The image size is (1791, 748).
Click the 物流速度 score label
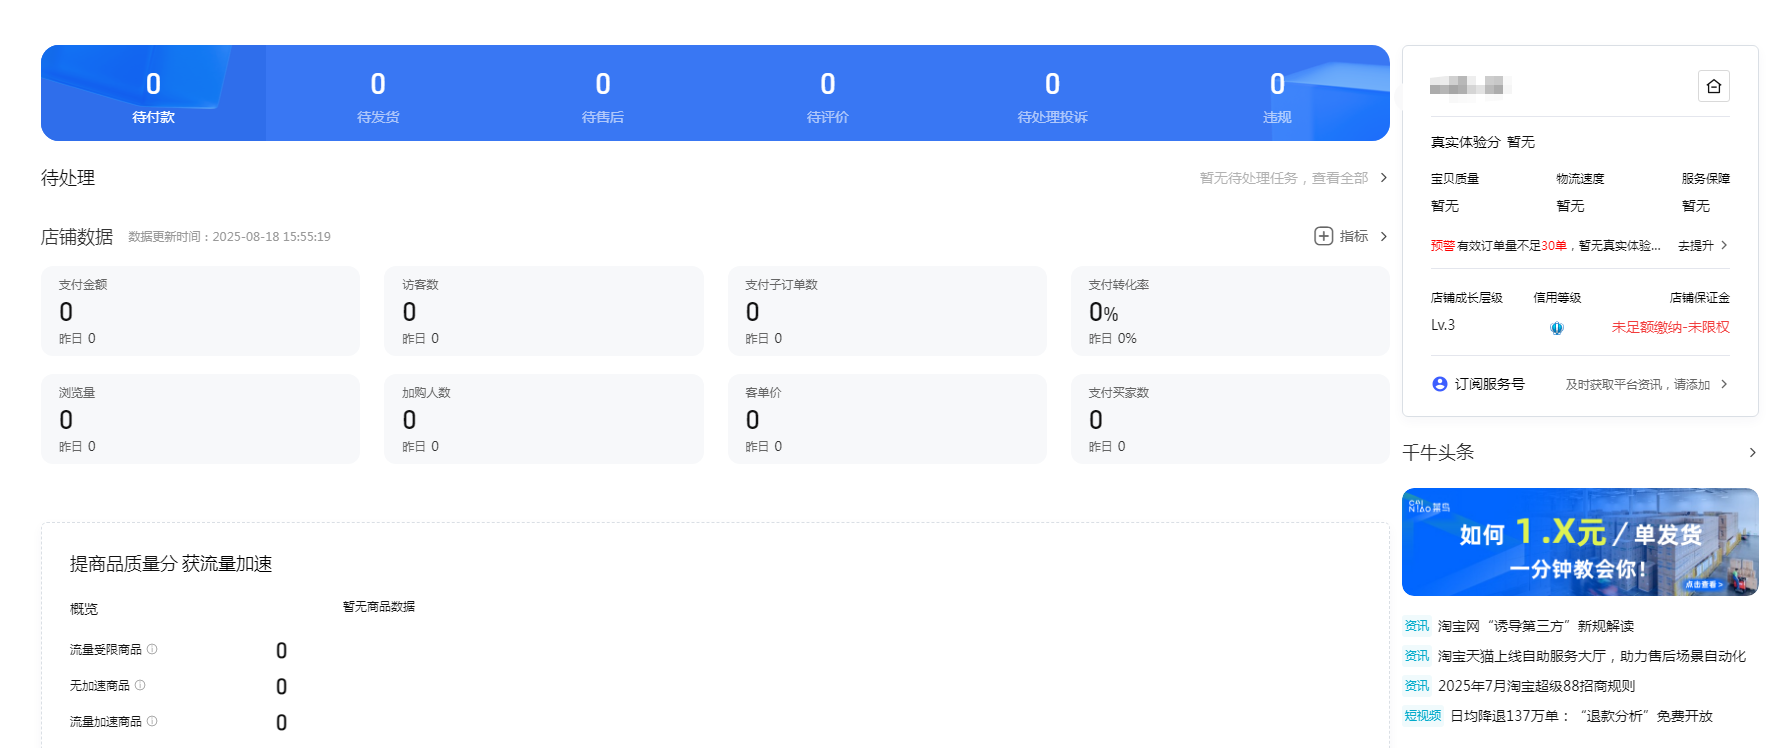(x=1580, y=179)
